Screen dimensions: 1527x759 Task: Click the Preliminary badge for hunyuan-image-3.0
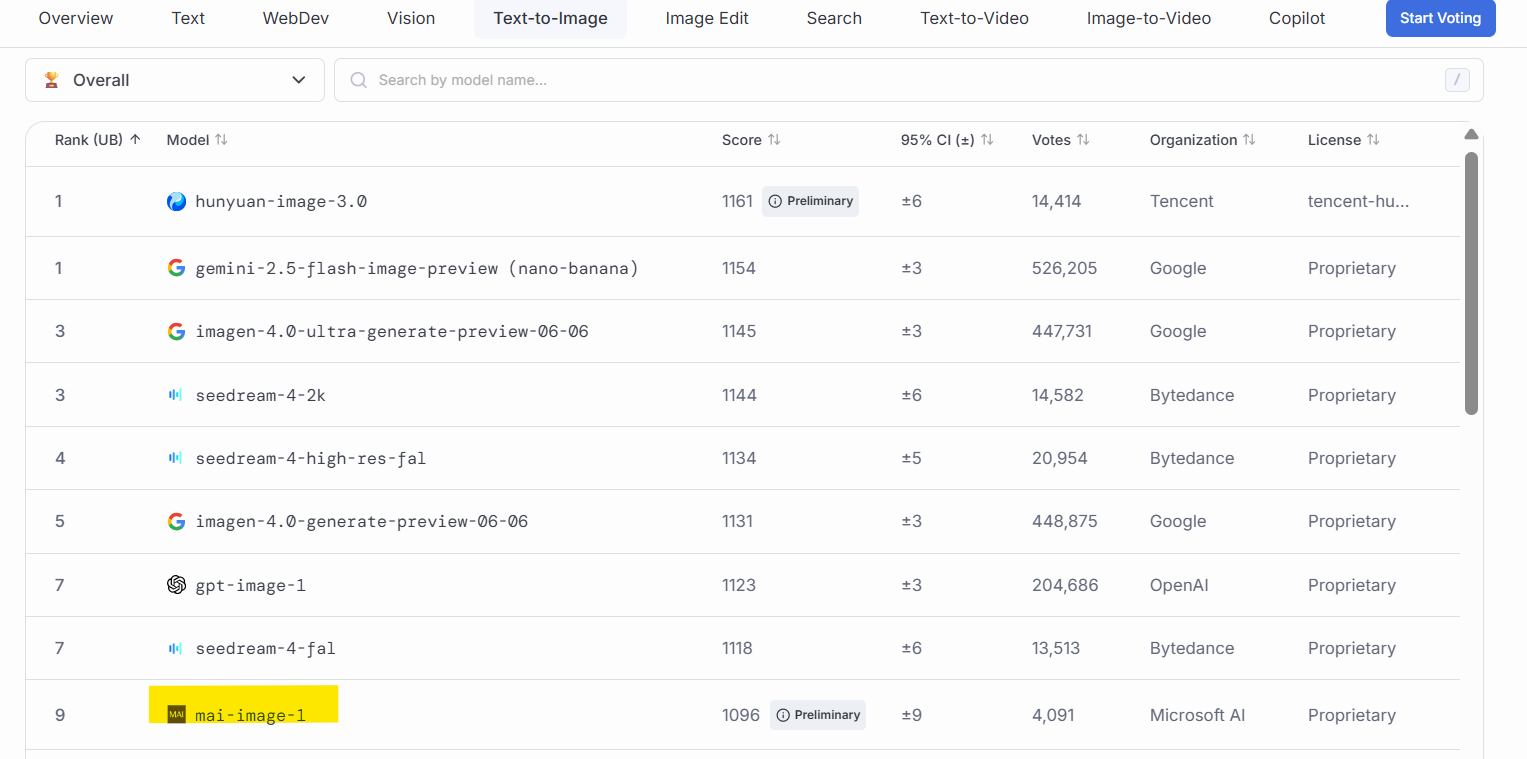(810, 201)
